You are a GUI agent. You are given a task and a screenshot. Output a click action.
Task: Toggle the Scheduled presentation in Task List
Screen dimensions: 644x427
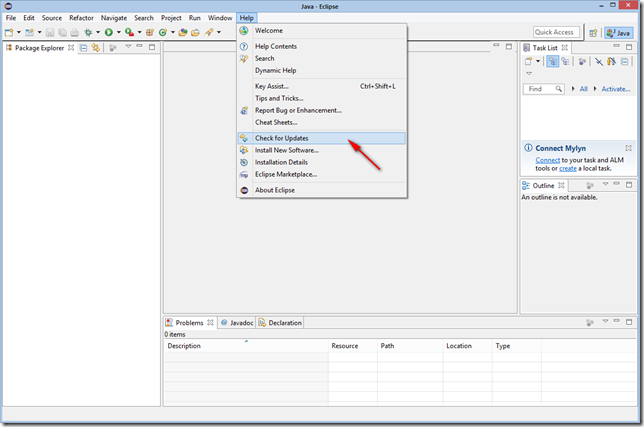(x=566, y=62)
